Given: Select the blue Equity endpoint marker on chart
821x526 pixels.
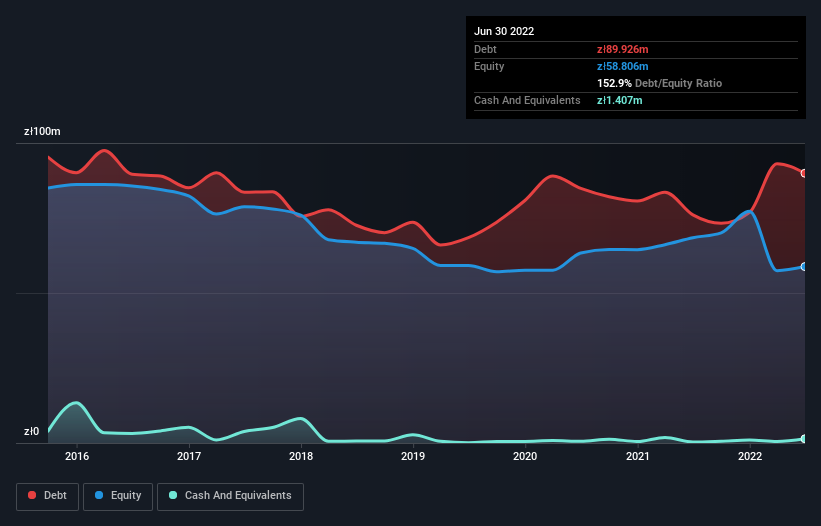Looking at the screenshot, I should point(804,267).
